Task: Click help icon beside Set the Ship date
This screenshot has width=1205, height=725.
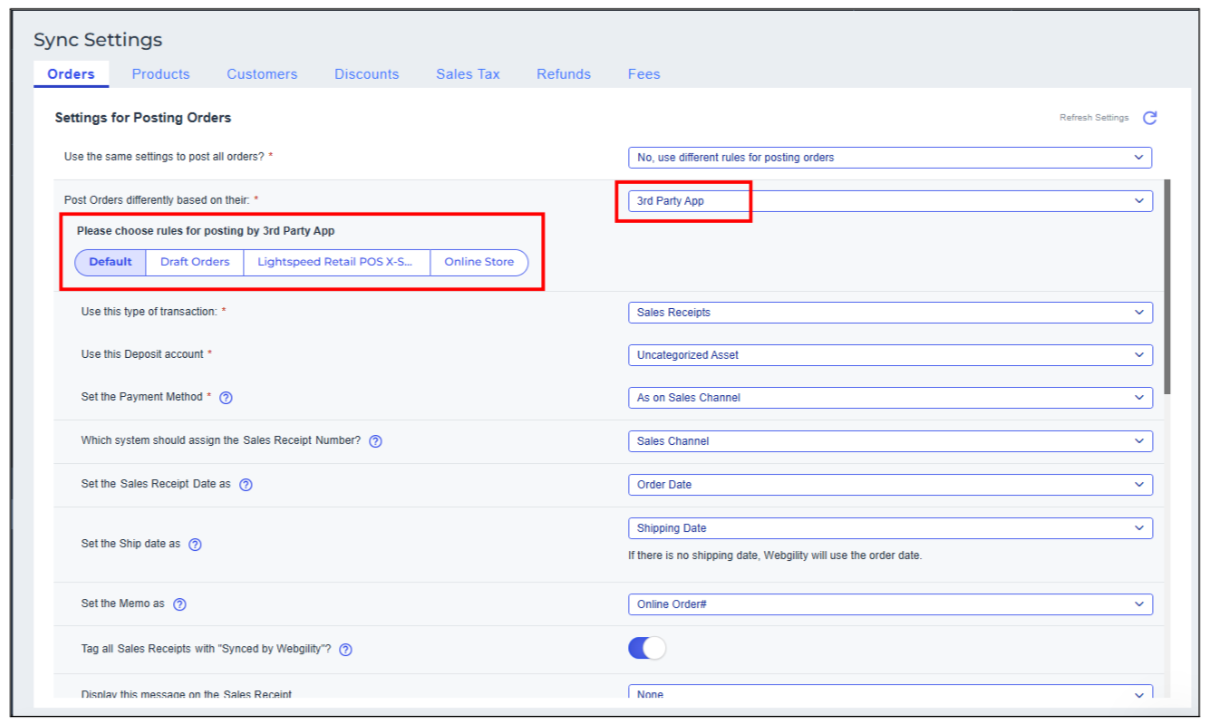Action: 195,545
